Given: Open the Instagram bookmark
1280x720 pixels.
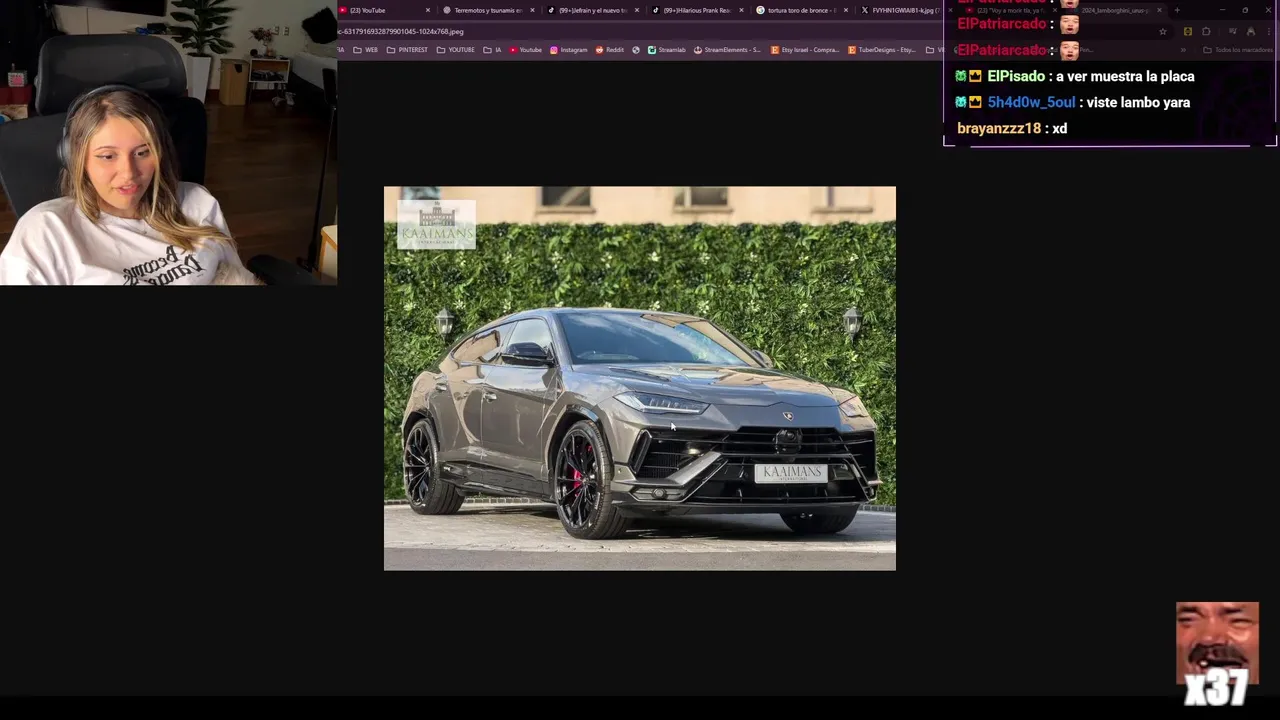Looking at the screenshot, I should (568, 50).
